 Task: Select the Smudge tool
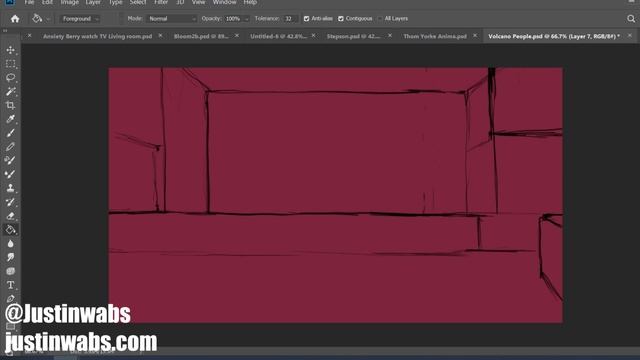[11, 257]
